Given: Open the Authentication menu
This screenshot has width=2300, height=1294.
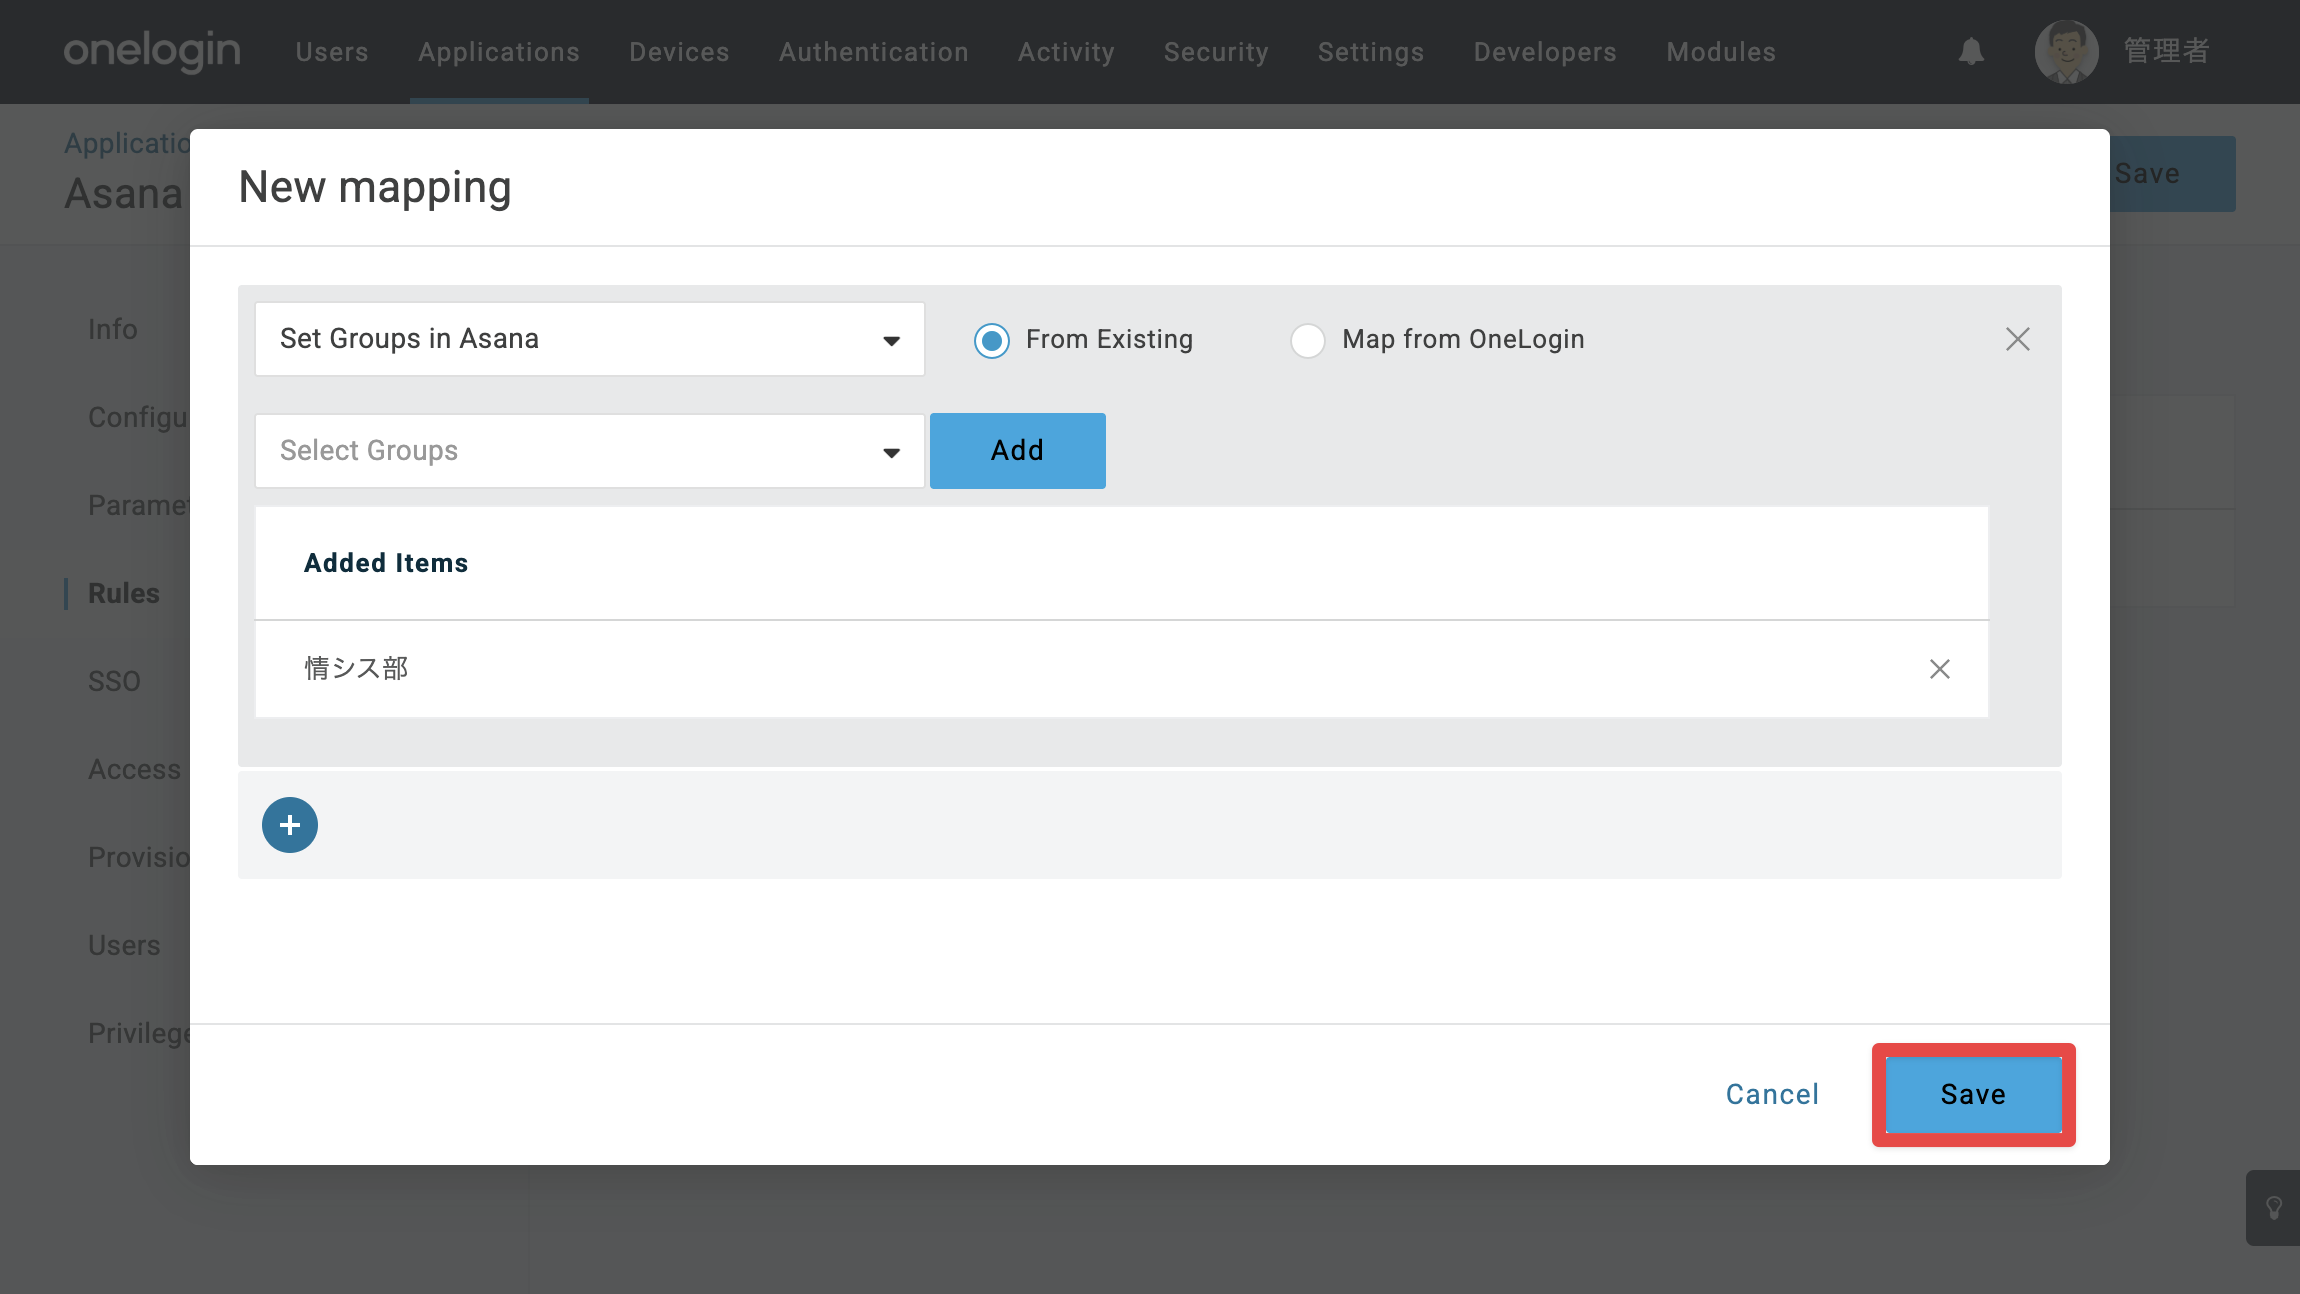Looking at the screenshot, I should 874,52.
